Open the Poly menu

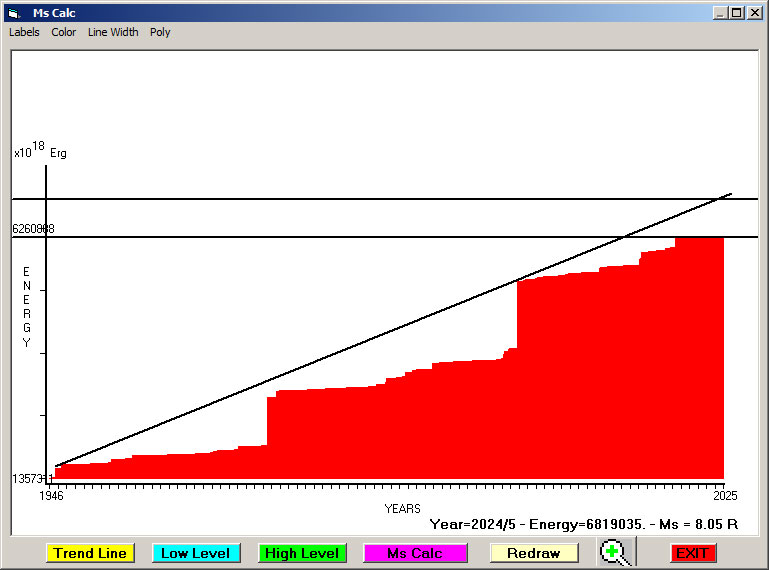tap(160, 32)
